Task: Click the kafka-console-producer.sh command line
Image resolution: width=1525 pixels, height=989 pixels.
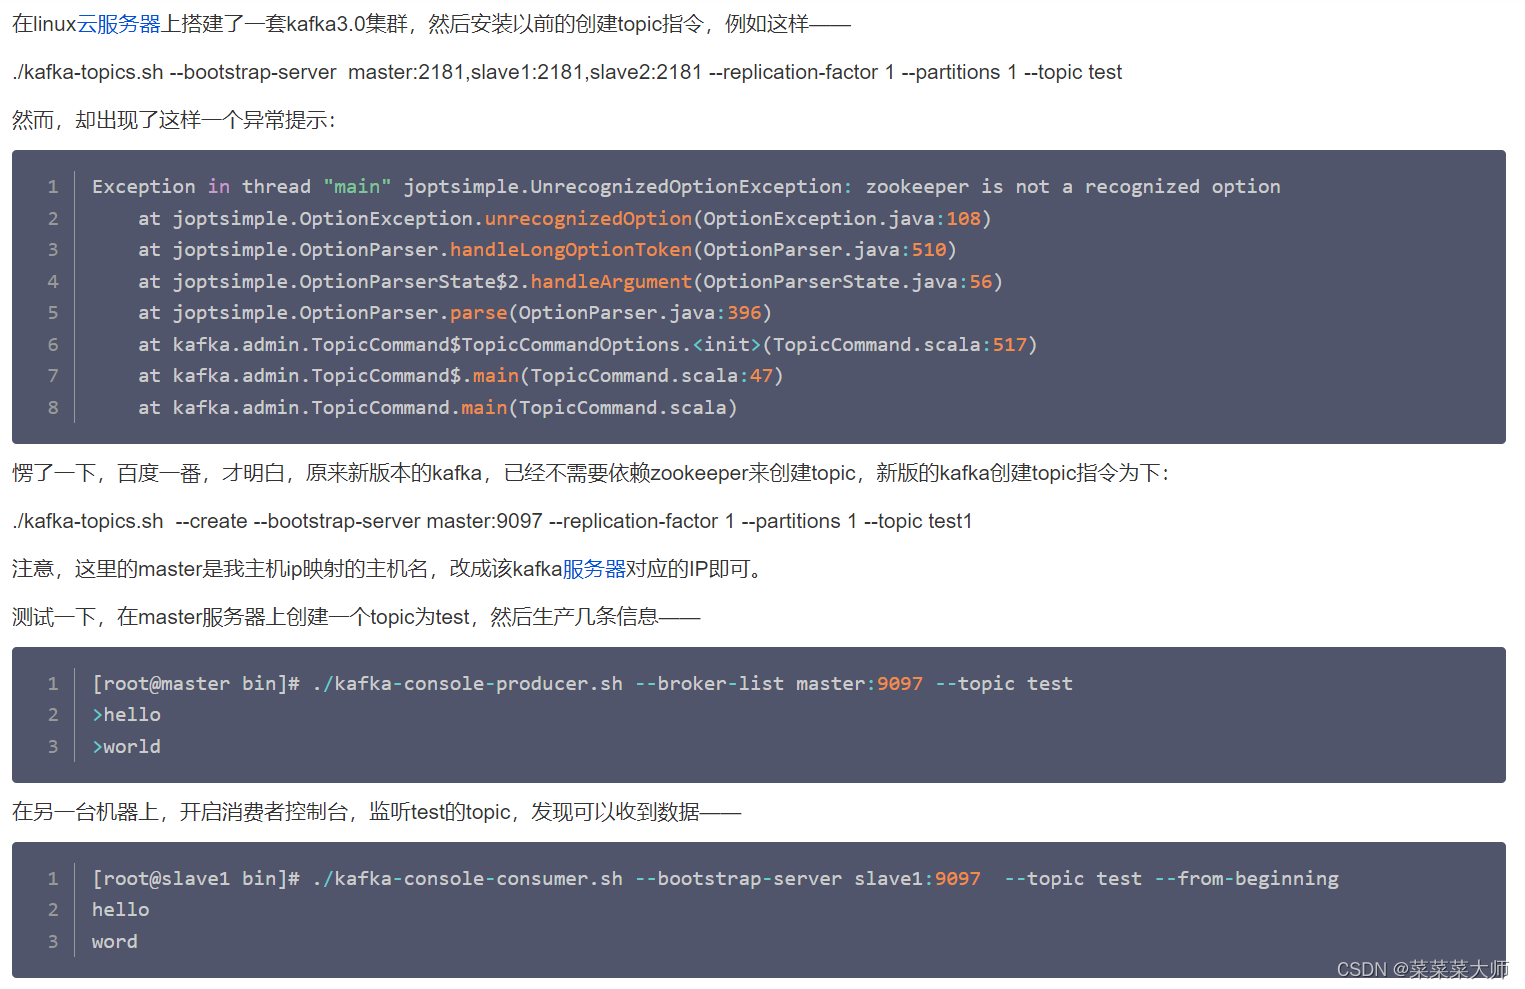Action: point(582,684)
